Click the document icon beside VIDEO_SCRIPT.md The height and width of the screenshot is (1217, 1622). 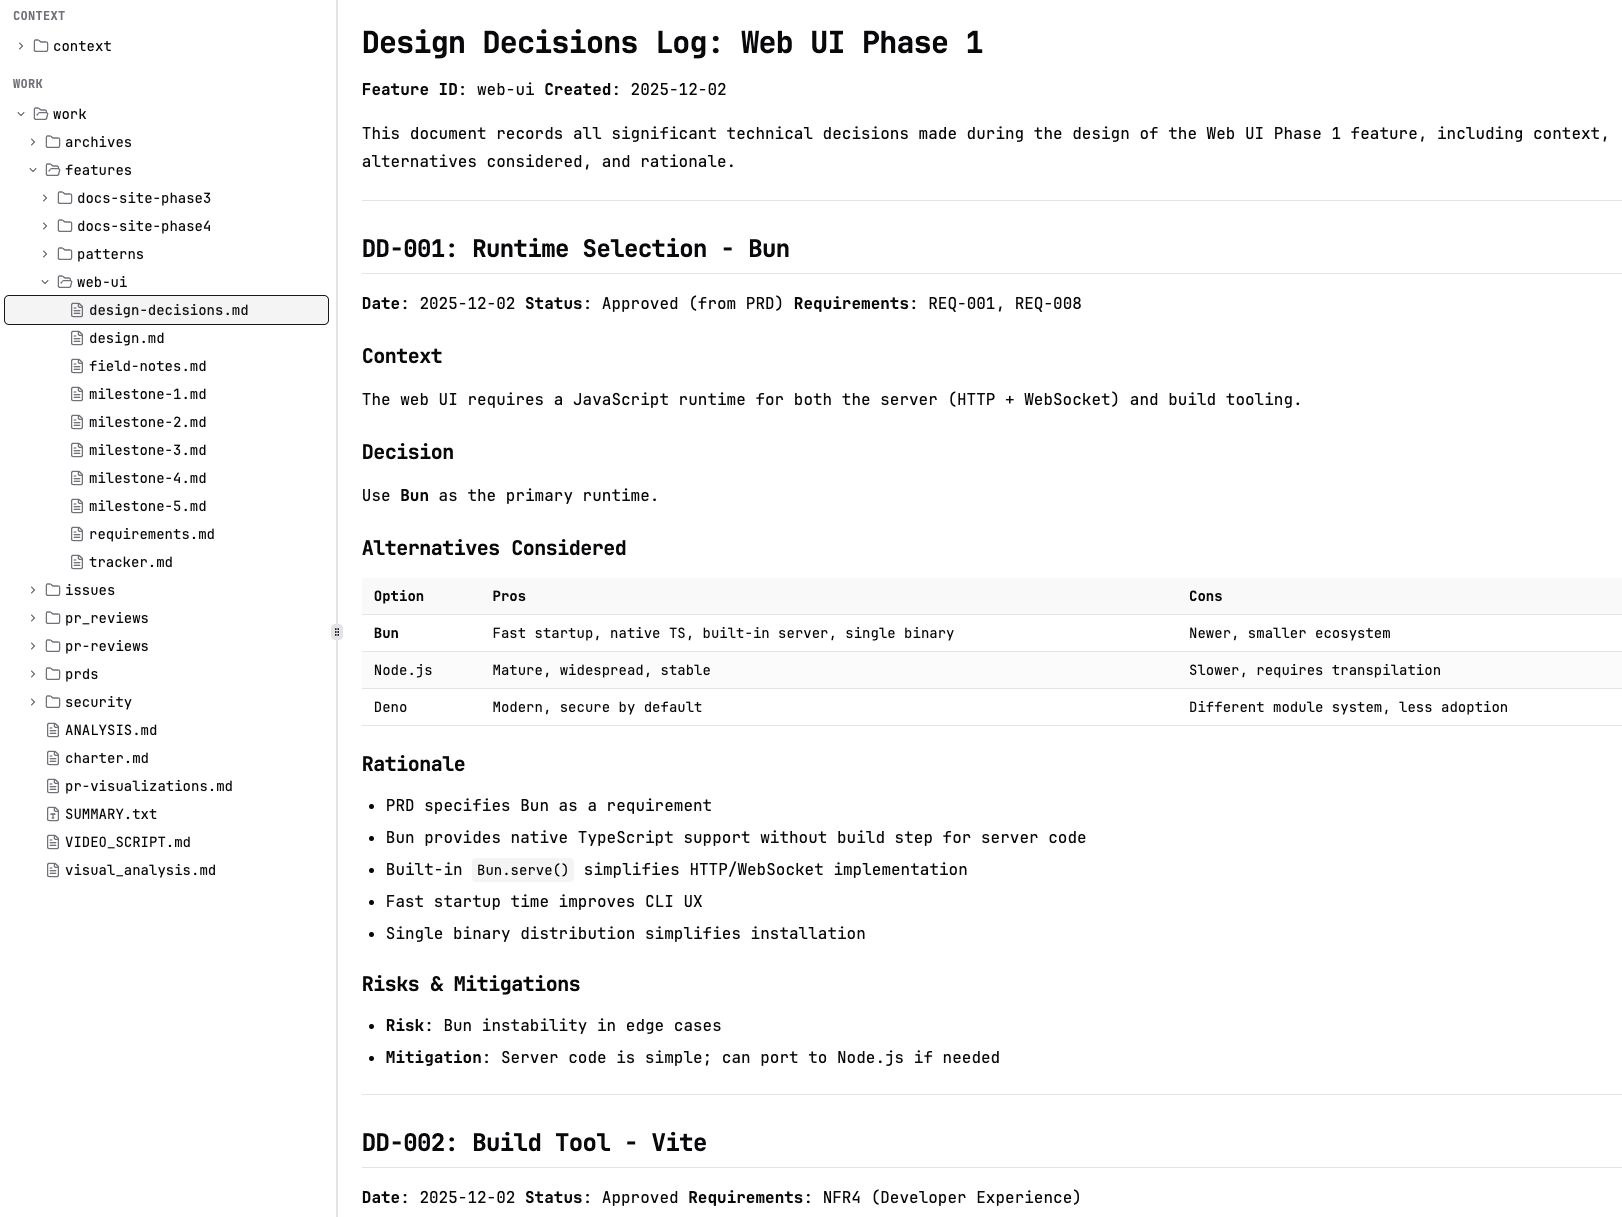coord(52,842)
